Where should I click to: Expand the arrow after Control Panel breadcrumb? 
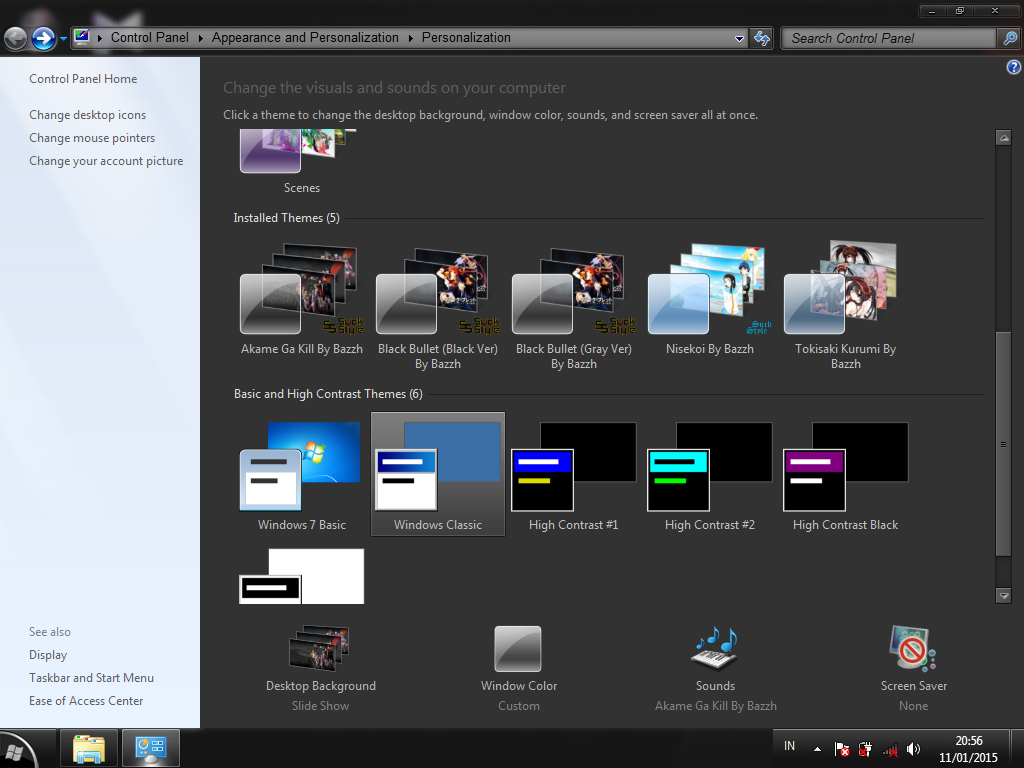click(200, 39)
